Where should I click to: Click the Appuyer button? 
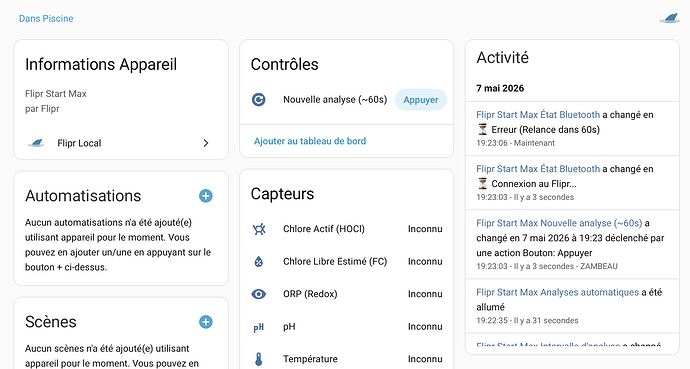[x=421, y=100]
